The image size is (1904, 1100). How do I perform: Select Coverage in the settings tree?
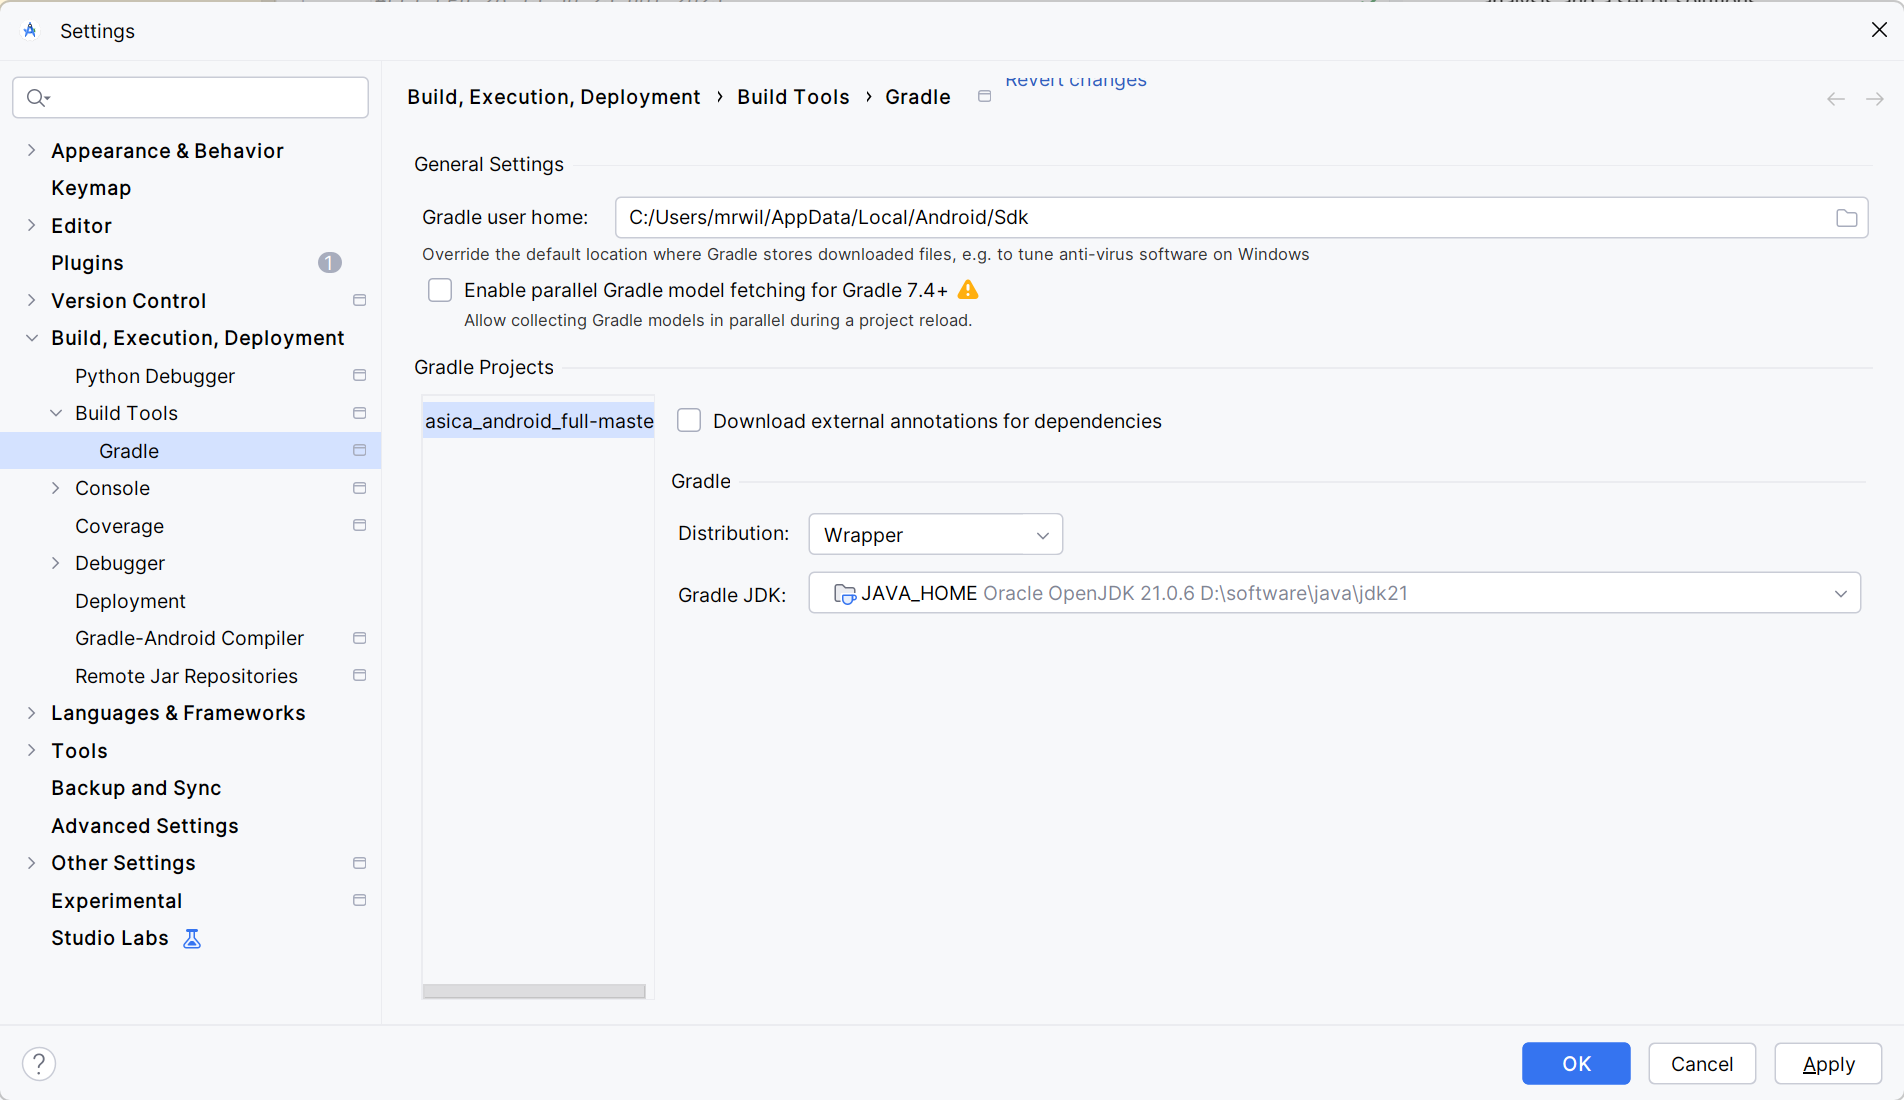click(119, 526)
